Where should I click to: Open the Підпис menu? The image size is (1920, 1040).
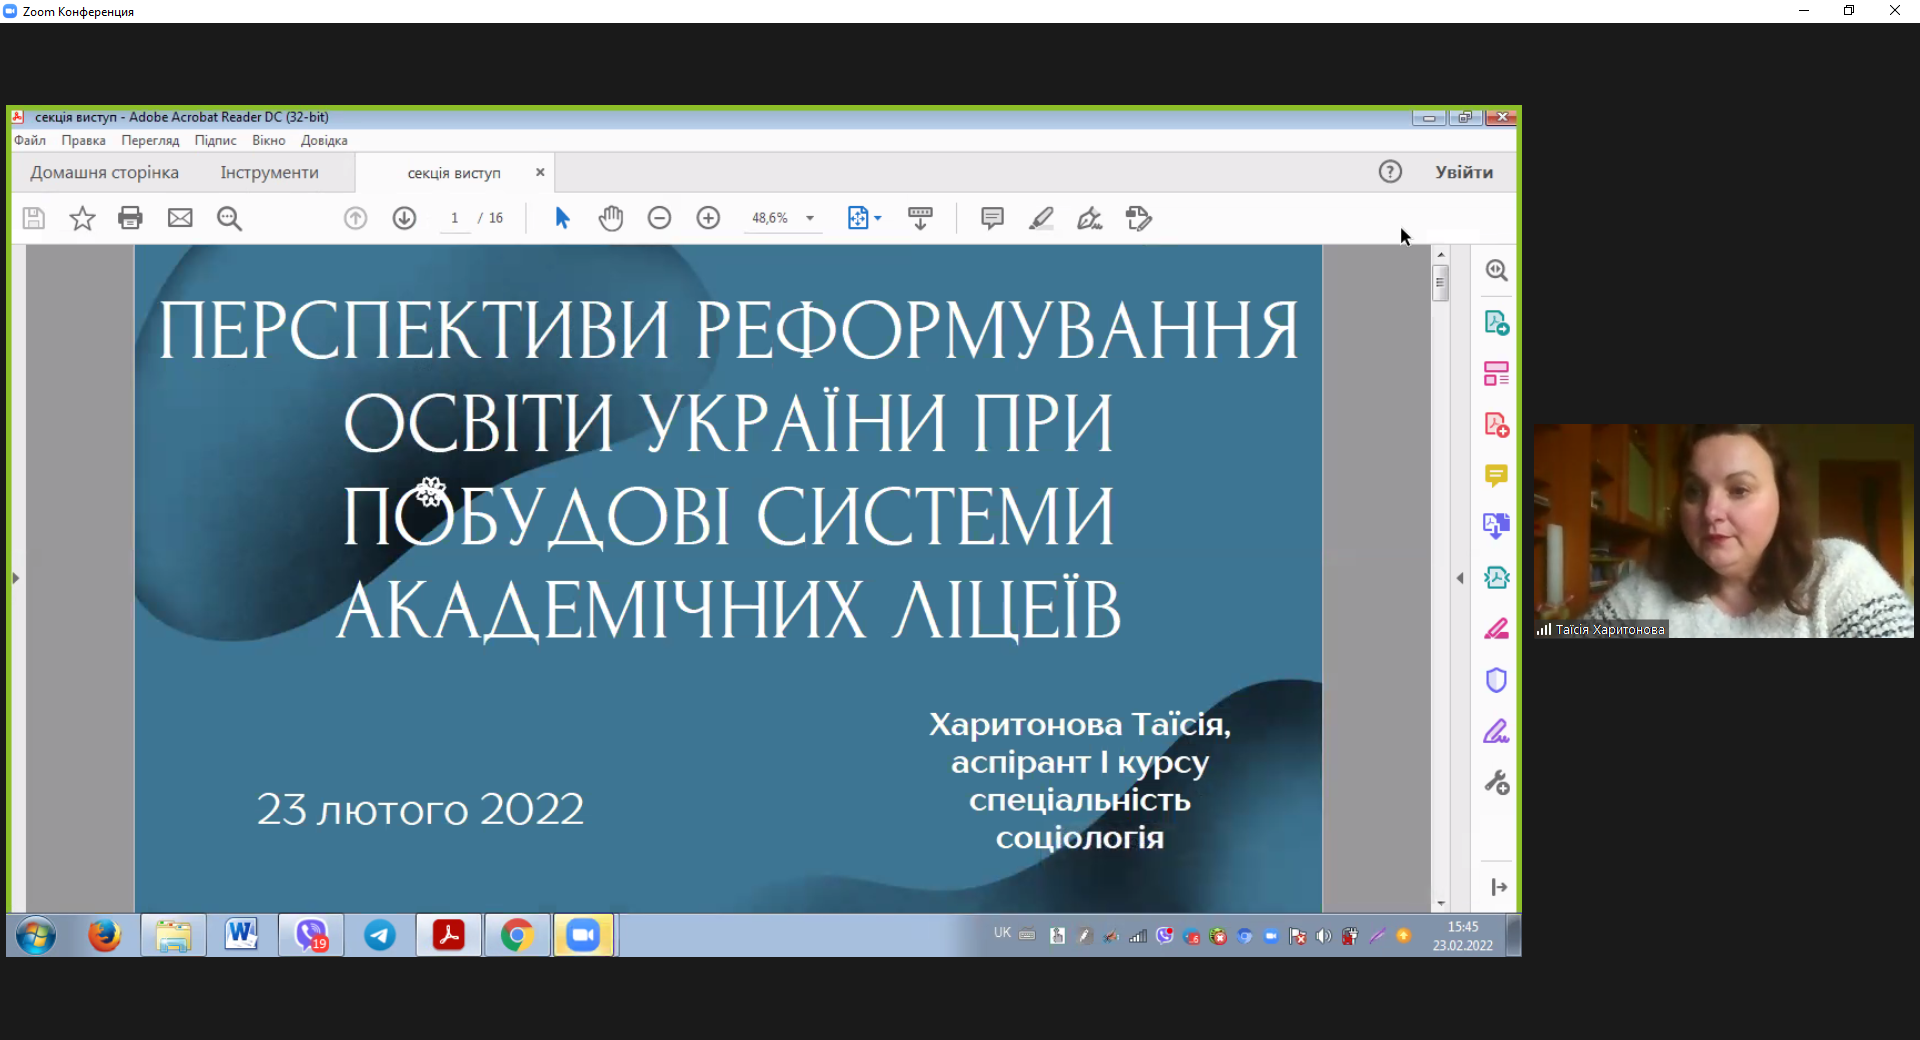[215, 141]
